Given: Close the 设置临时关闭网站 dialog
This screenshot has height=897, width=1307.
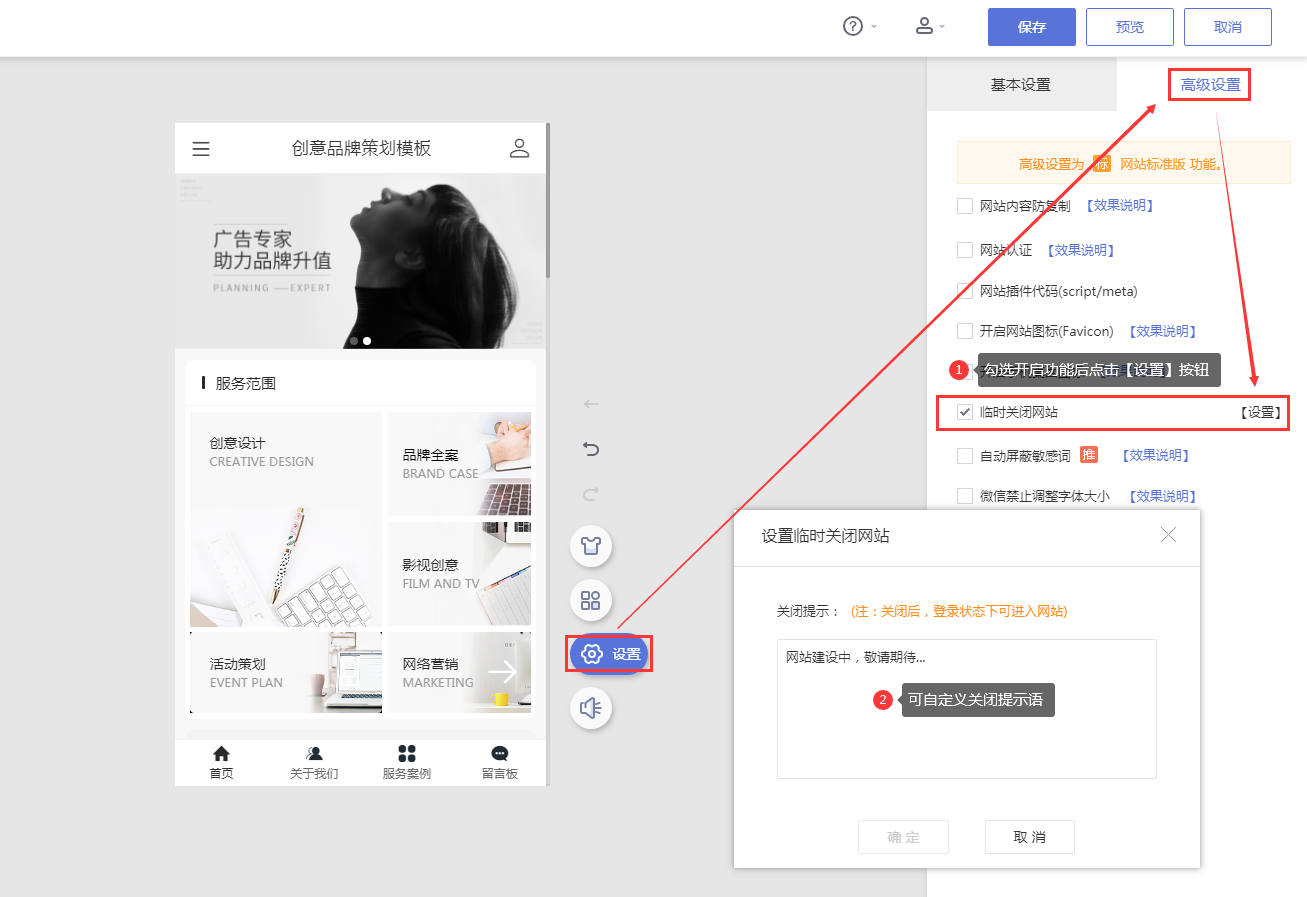Looking at the screenshot, I should click(1168, 535).
